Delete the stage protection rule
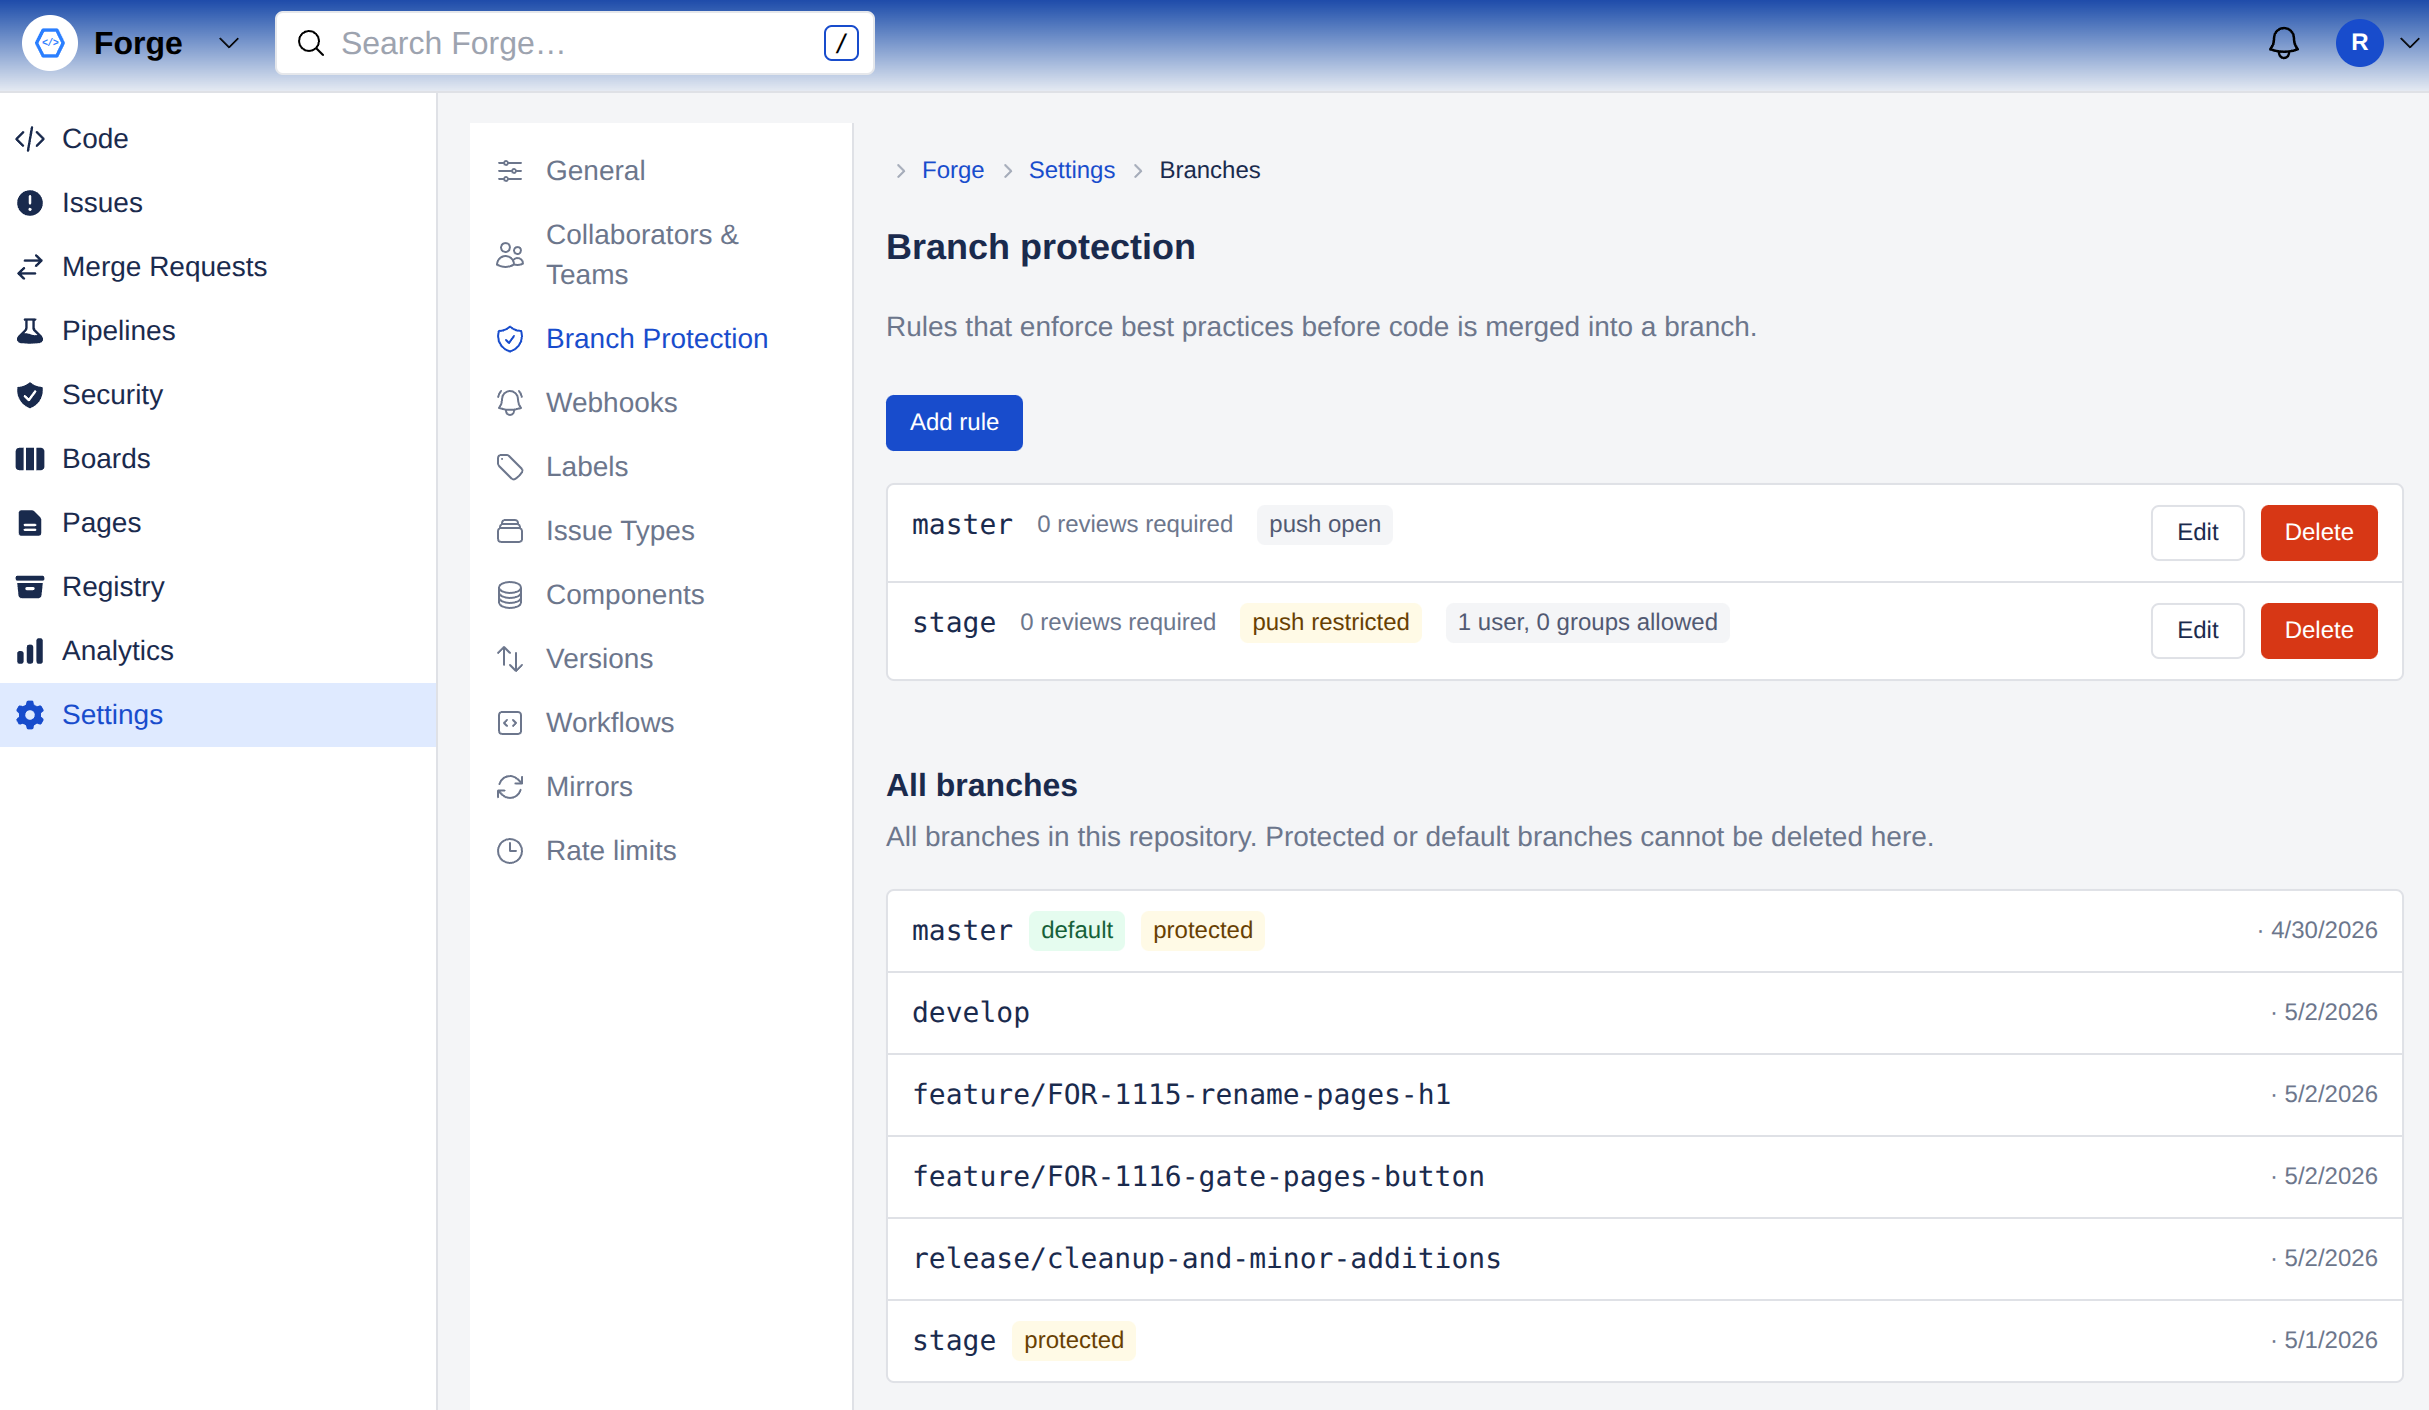This screenshot has height=1410, width=2429. click(2319, 631)
